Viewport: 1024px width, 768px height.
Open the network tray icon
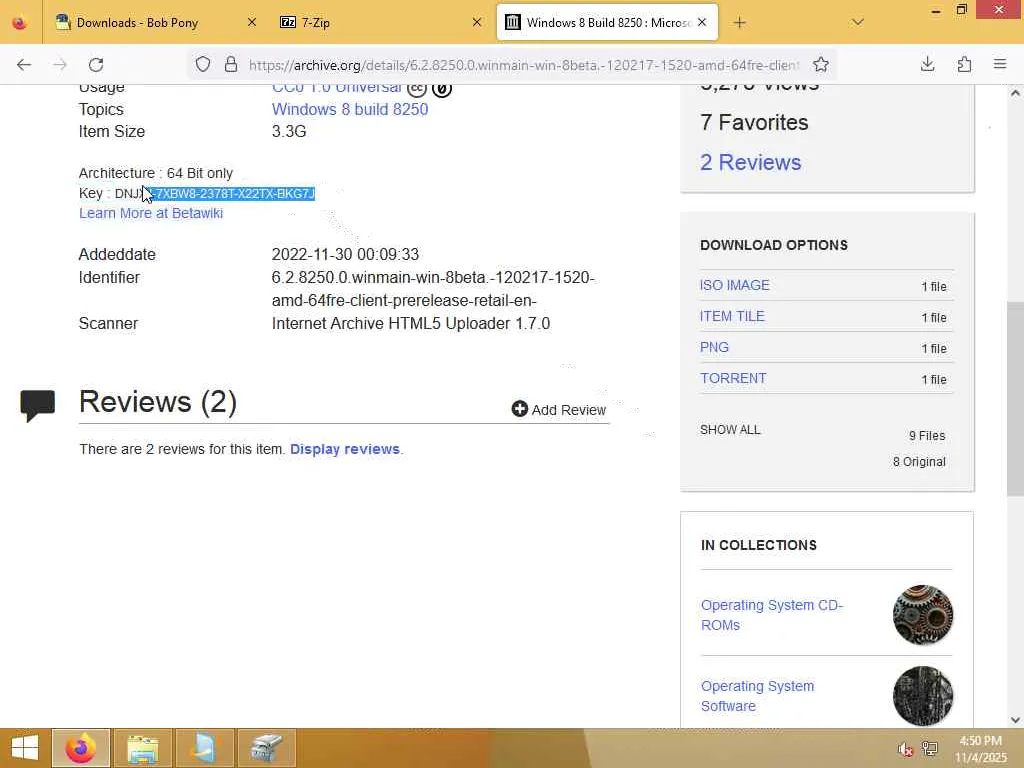coord(930,749)
